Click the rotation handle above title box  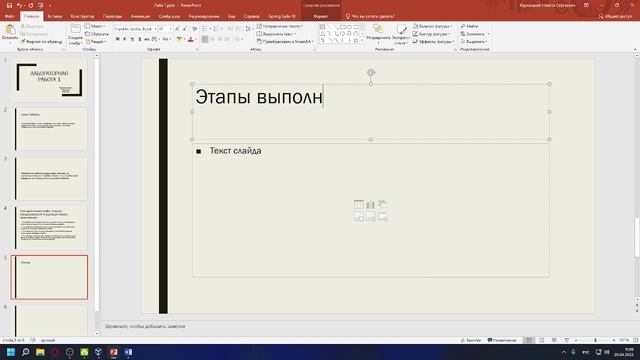tap(371, 73)
